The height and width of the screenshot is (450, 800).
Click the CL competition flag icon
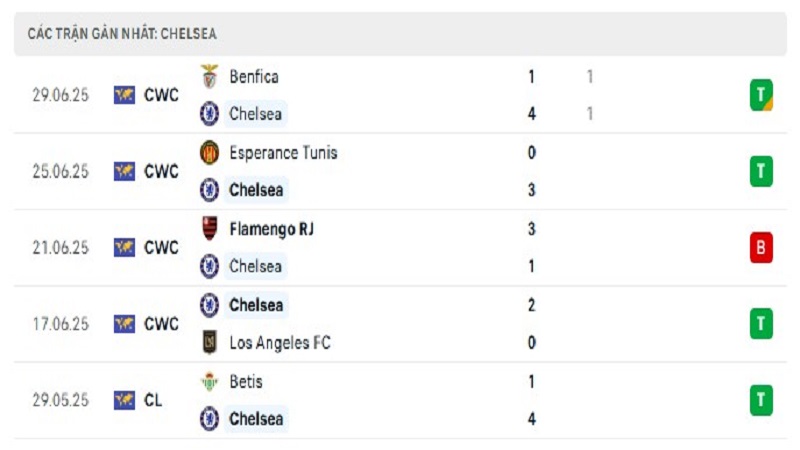124,400
